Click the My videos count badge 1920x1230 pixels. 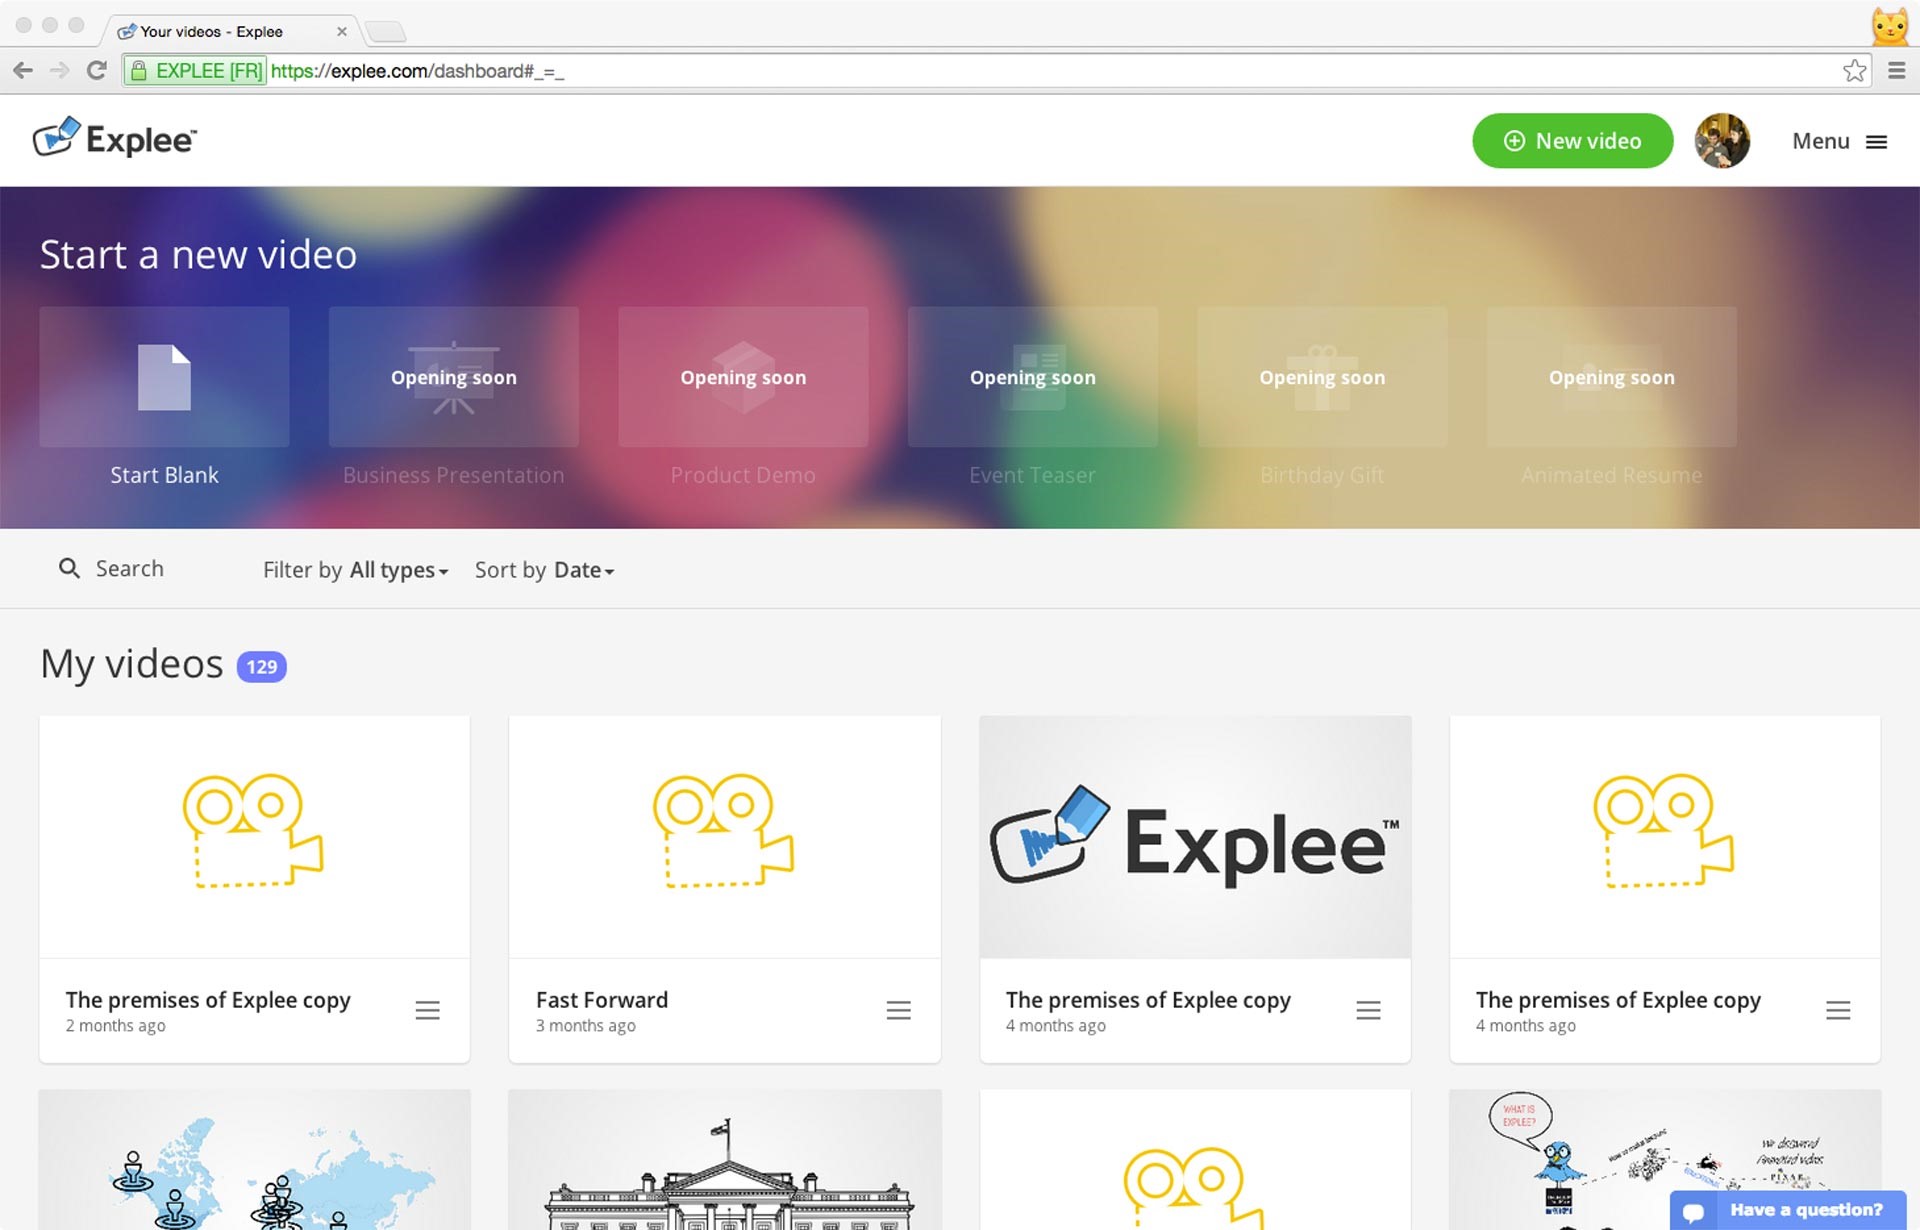(260, 665)
